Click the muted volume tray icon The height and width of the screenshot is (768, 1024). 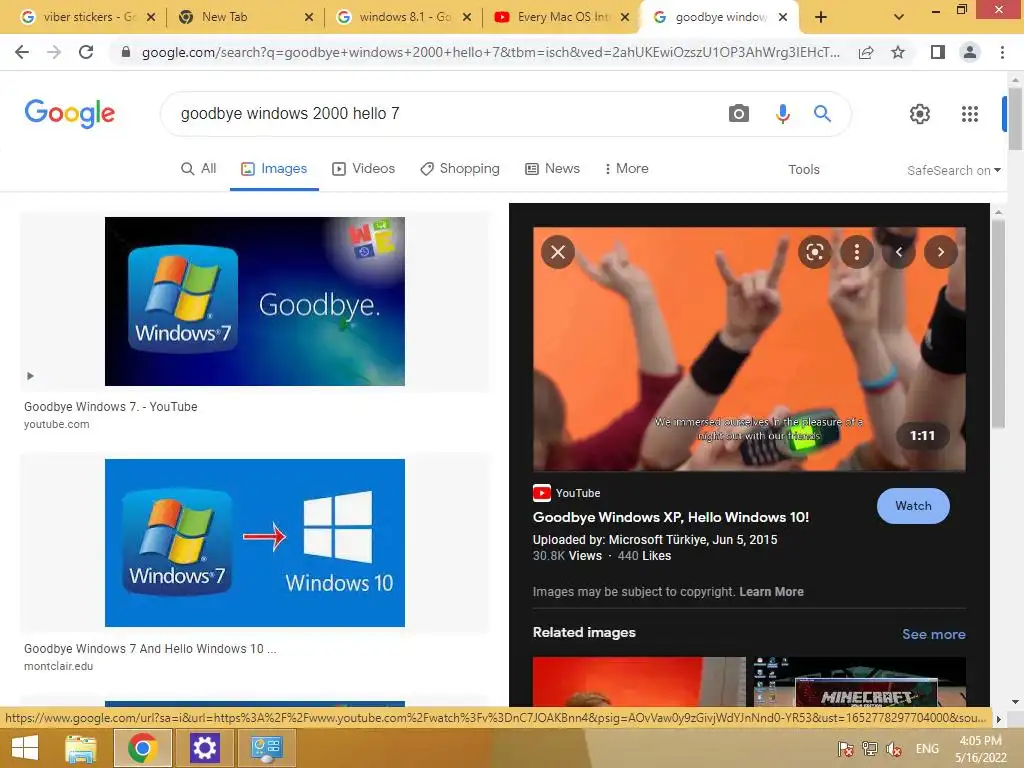click(893, 749)
